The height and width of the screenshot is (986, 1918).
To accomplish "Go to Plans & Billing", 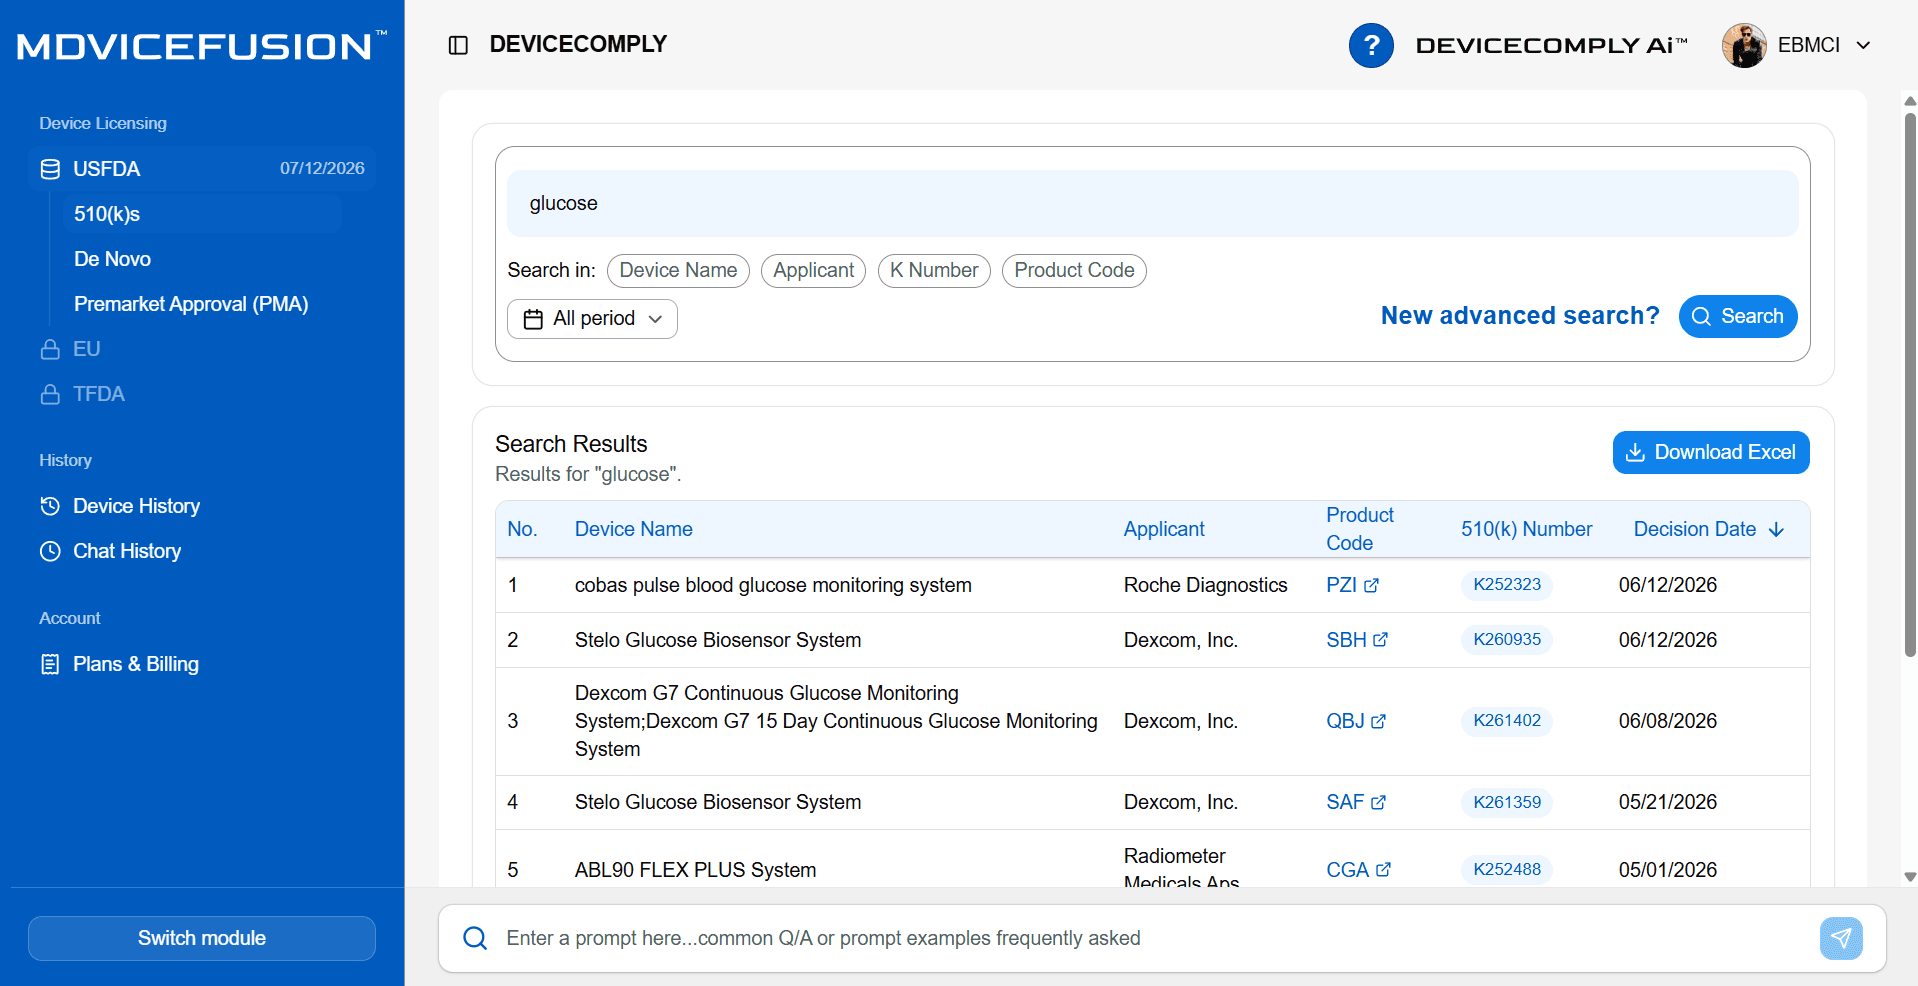I will pos(136,664).
